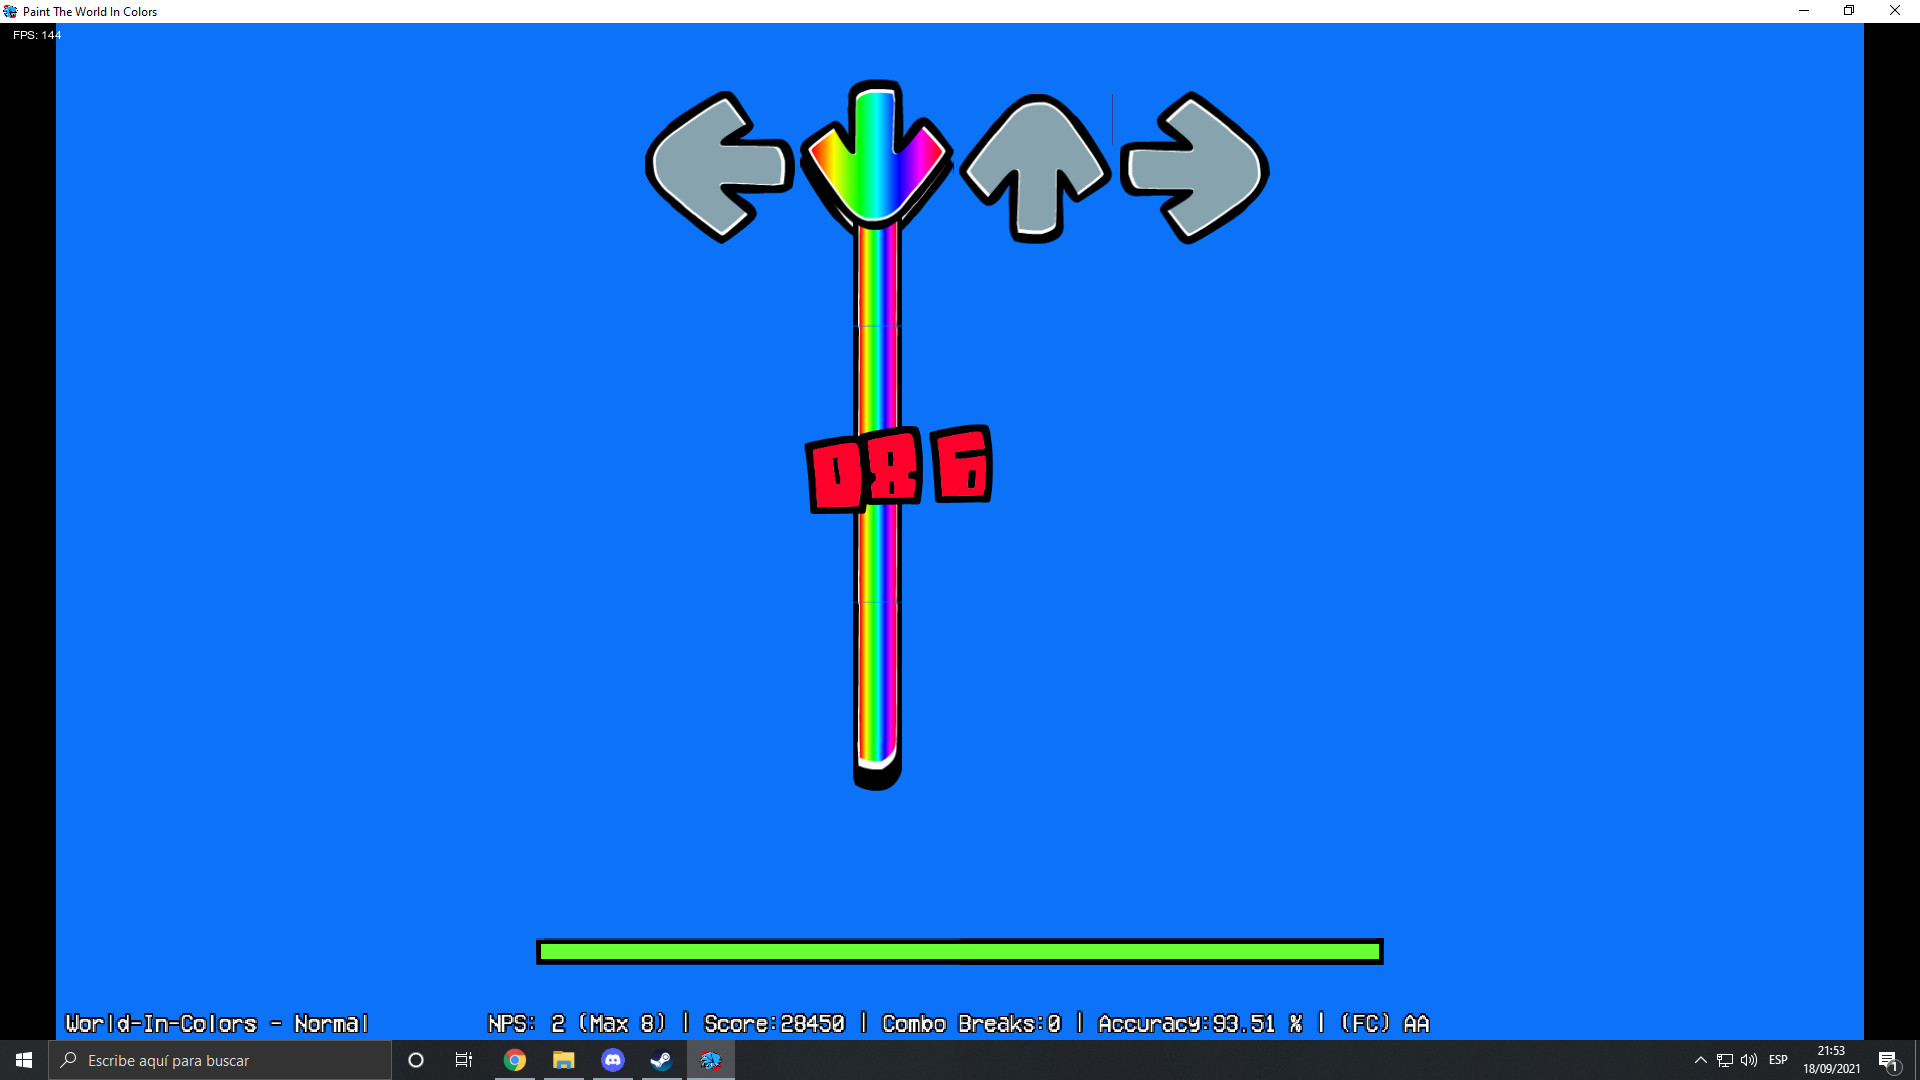Launch Steam from the taskbar

click(661, 1060)
